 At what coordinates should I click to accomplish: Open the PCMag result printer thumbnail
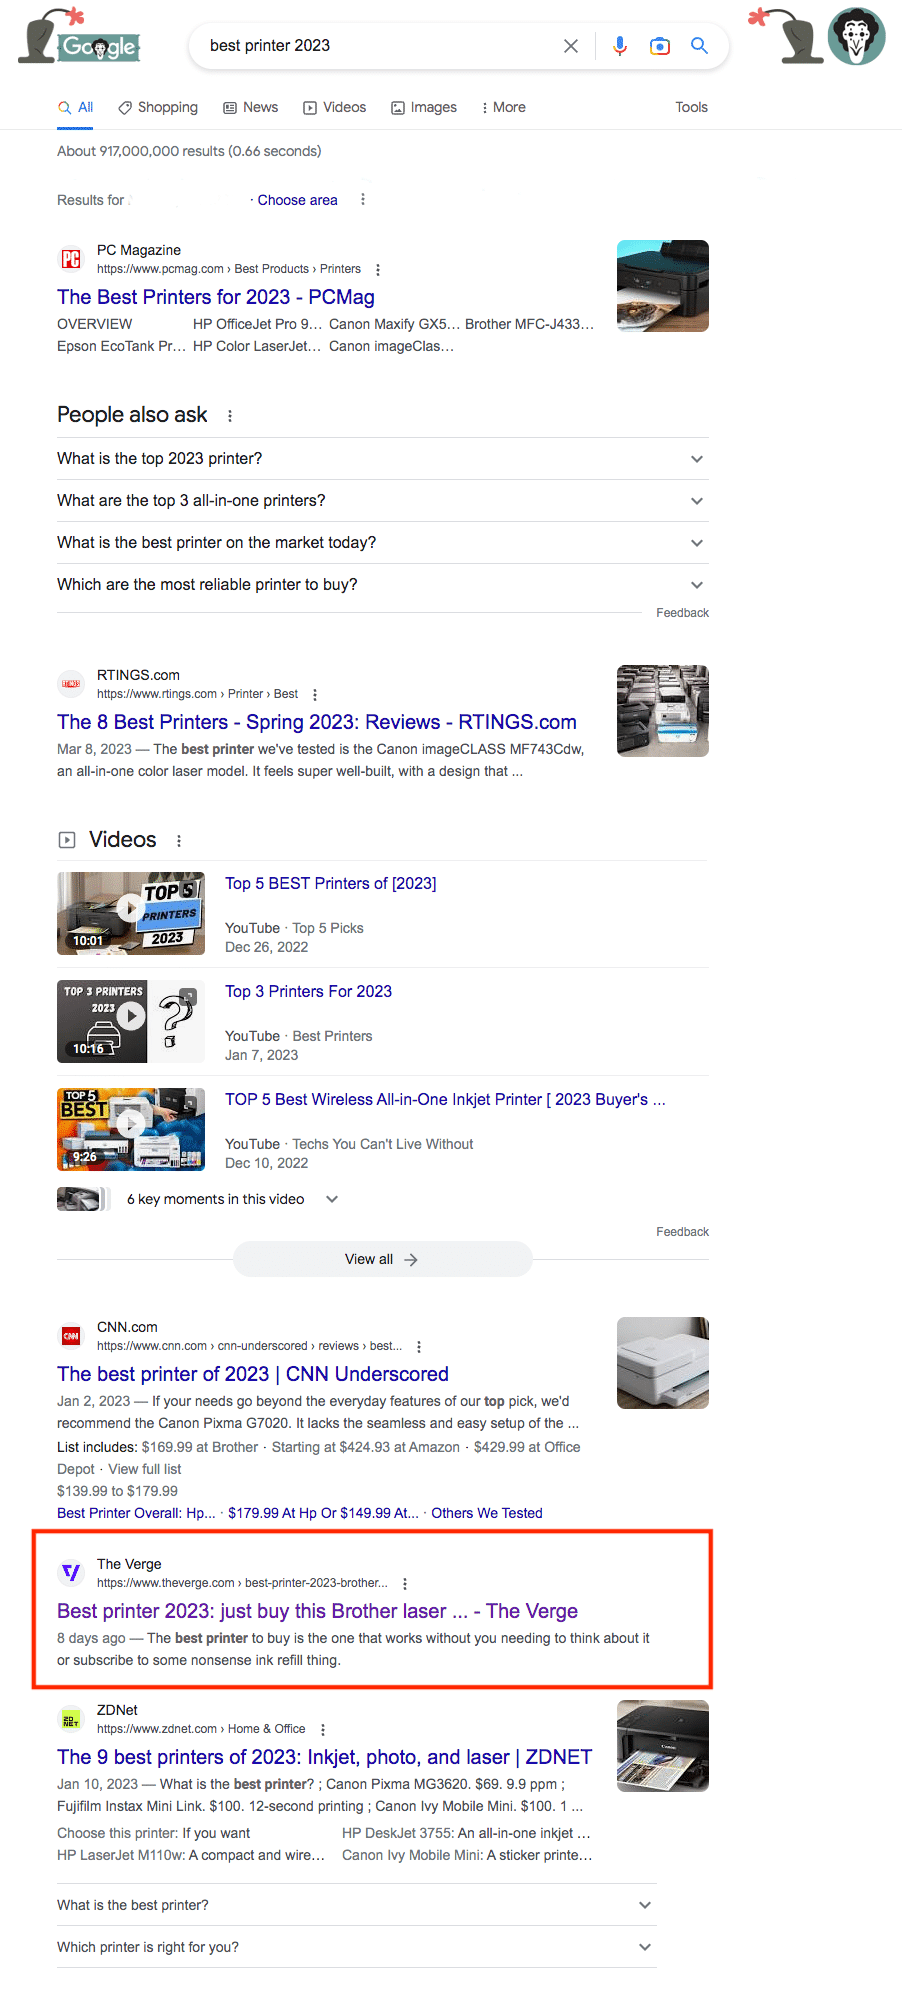coord(663,286)
